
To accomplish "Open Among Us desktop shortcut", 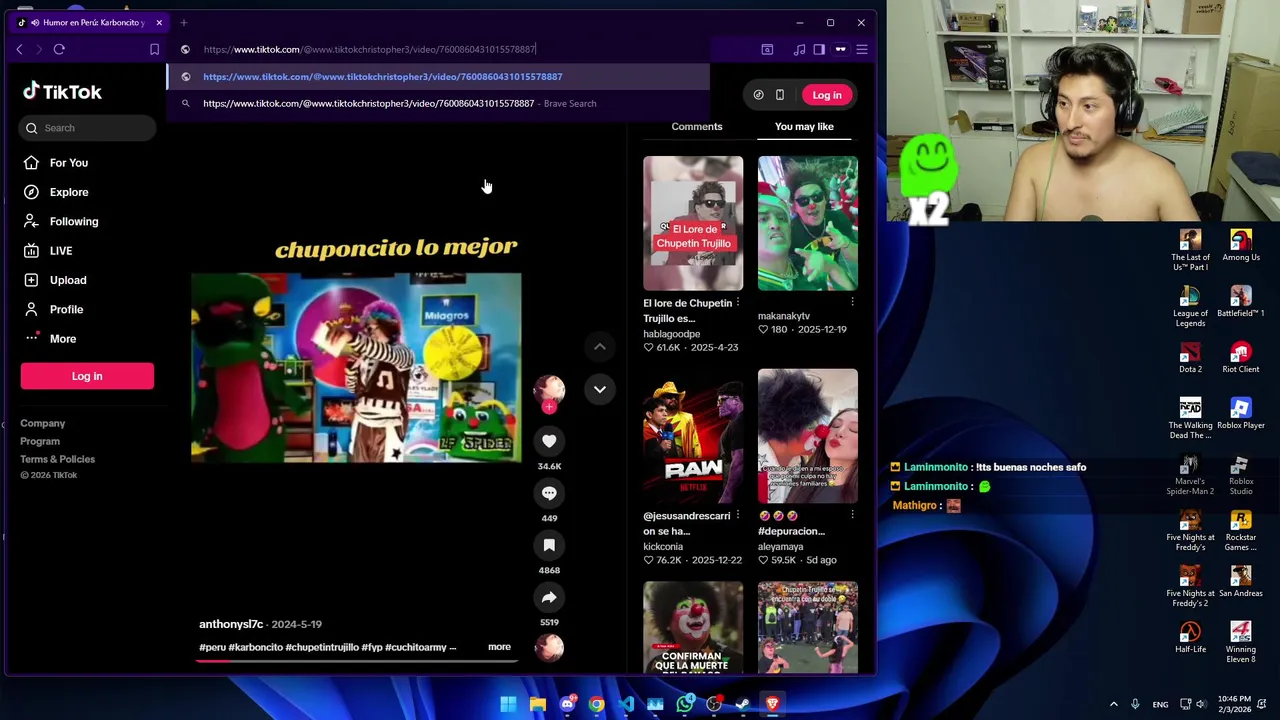I will click(1241, 246).
